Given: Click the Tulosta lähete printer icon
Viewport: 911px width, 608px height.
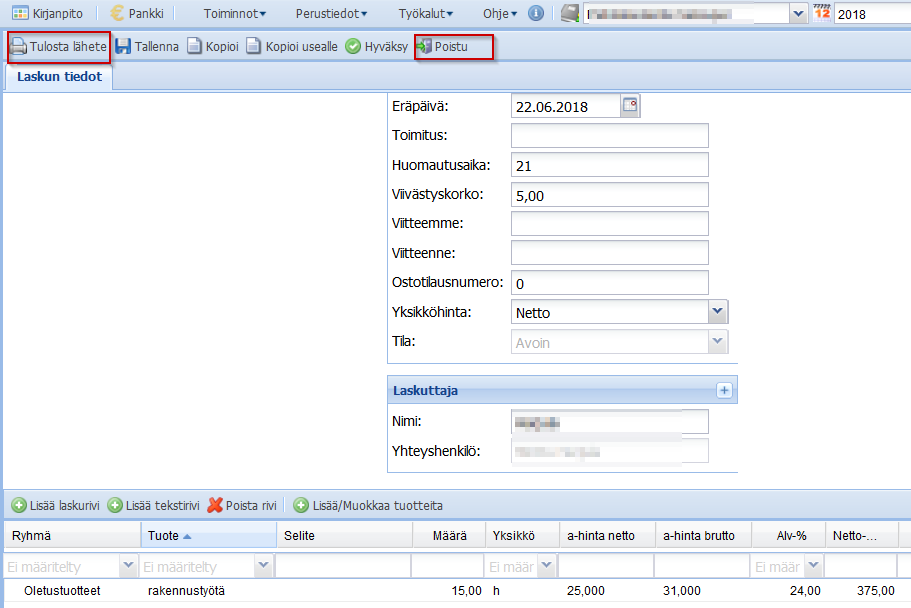Looking at the screenshot, I should [x=19, y=47].
